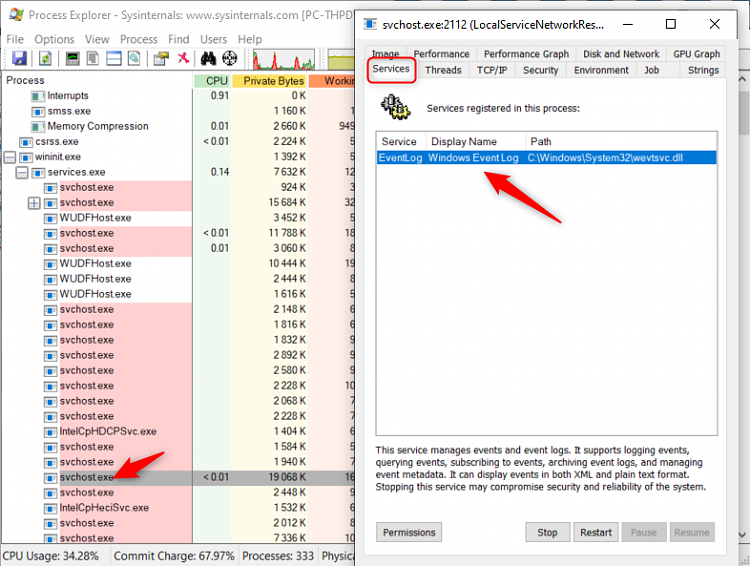Click the IntelCpHDCPSvc.exe process icon

(50, 432)
